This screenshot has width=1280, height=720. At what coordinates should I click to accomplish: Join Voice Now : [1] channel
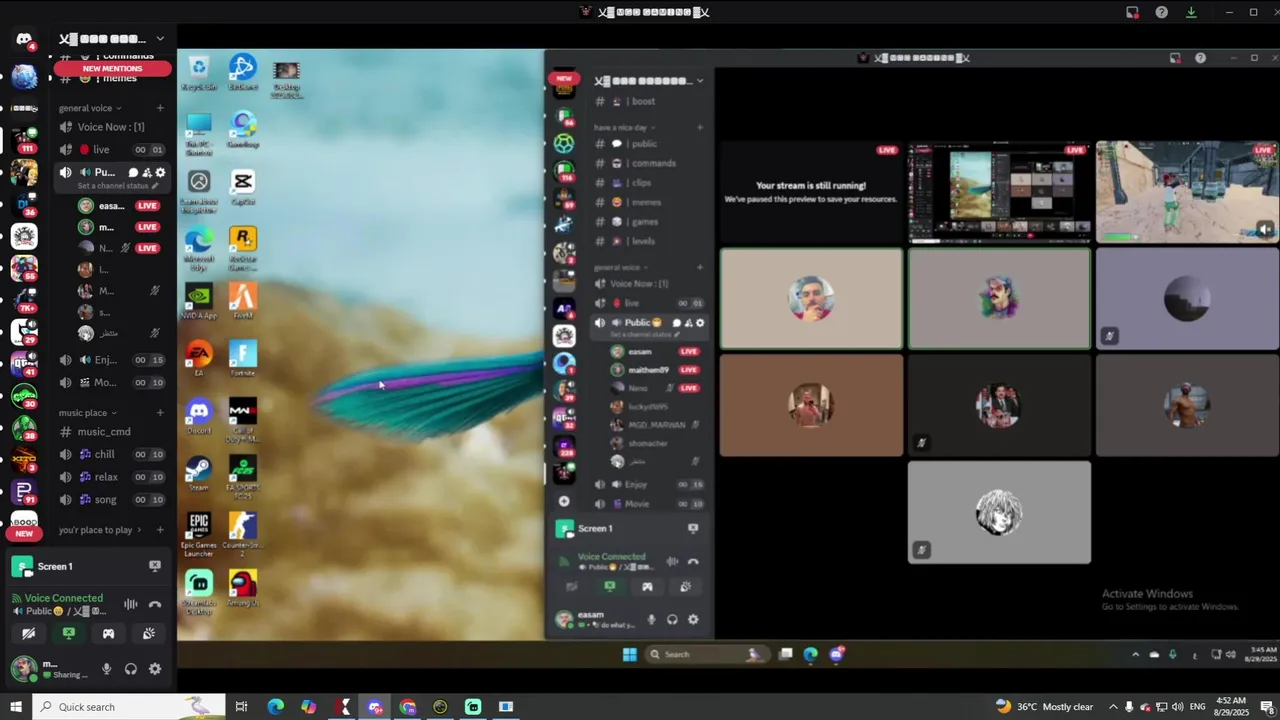pos(112,127)
